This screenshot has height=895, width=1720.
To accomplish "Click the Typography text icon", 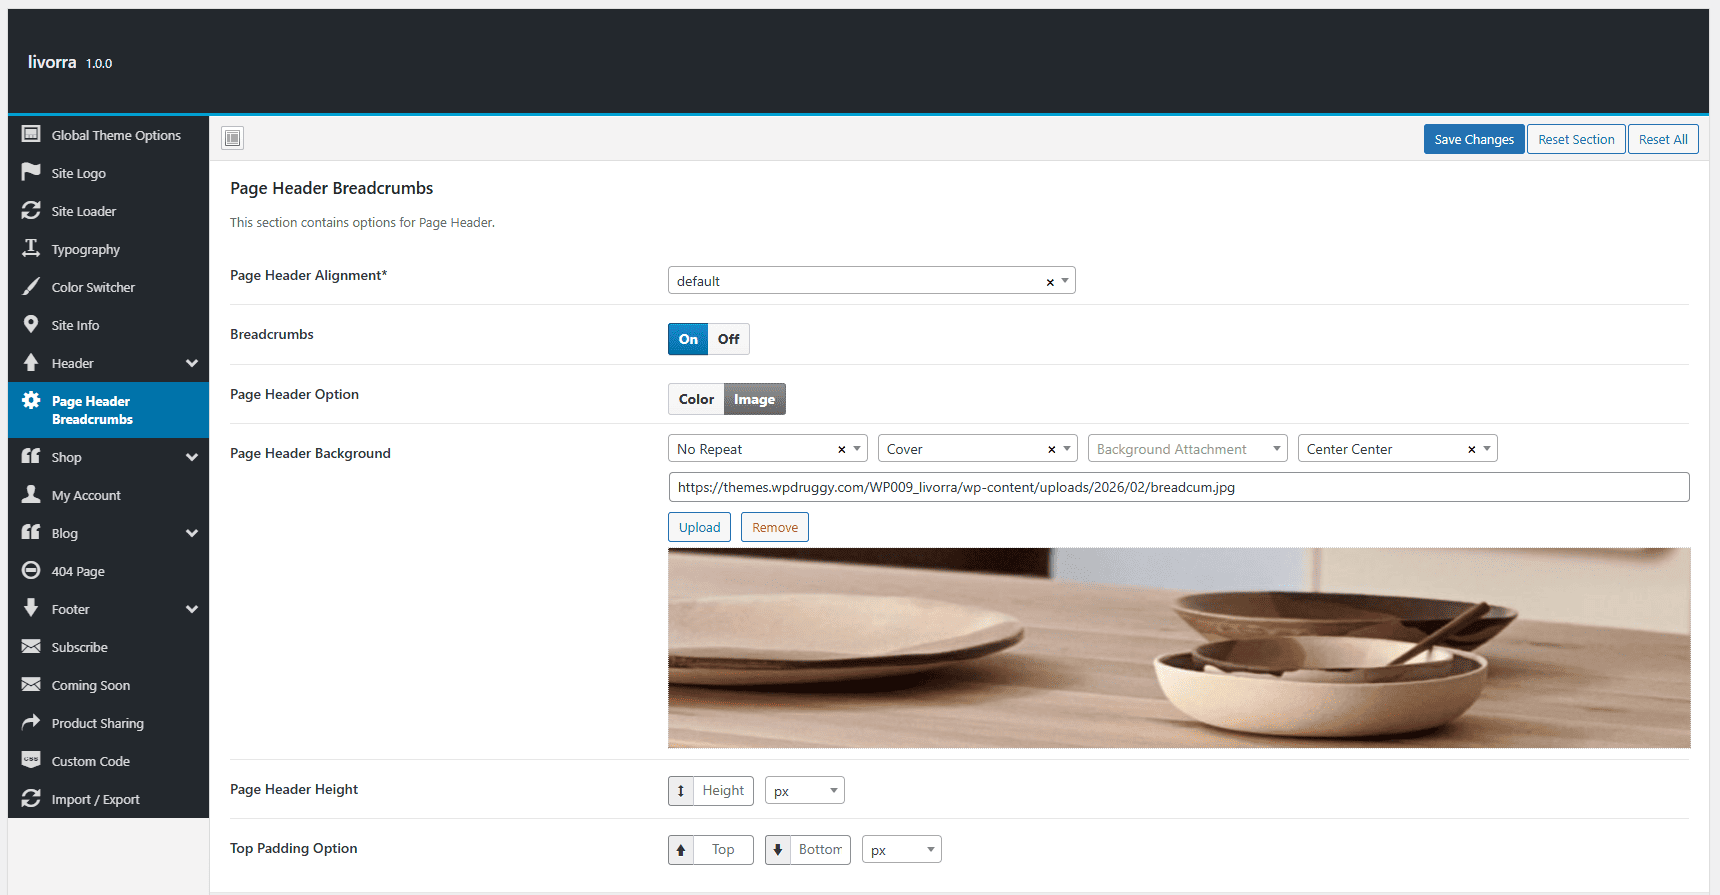I will [31, 248].
